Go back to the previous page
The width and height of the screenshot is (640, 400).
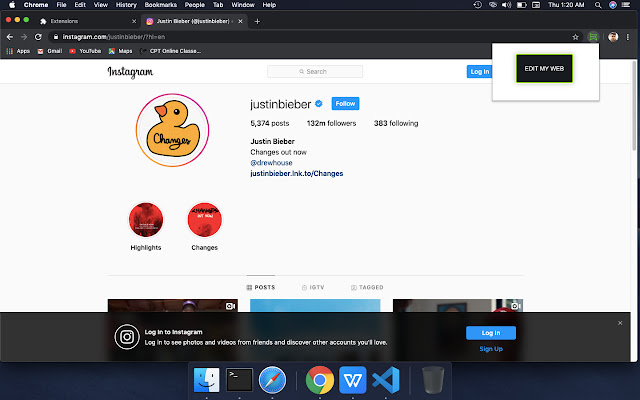(10, 37)
